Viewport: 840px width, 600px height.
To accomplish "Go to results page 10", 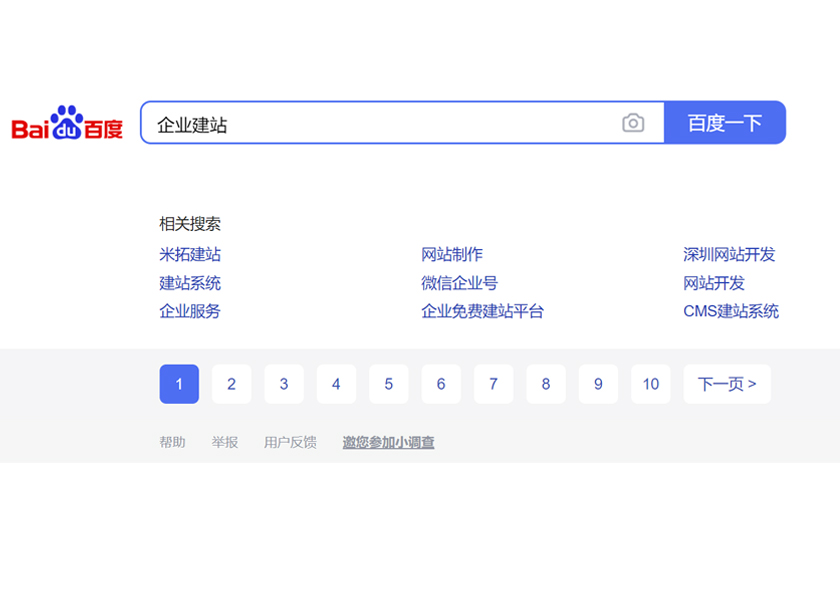I will pyautogui.click(x=651, y=384).
